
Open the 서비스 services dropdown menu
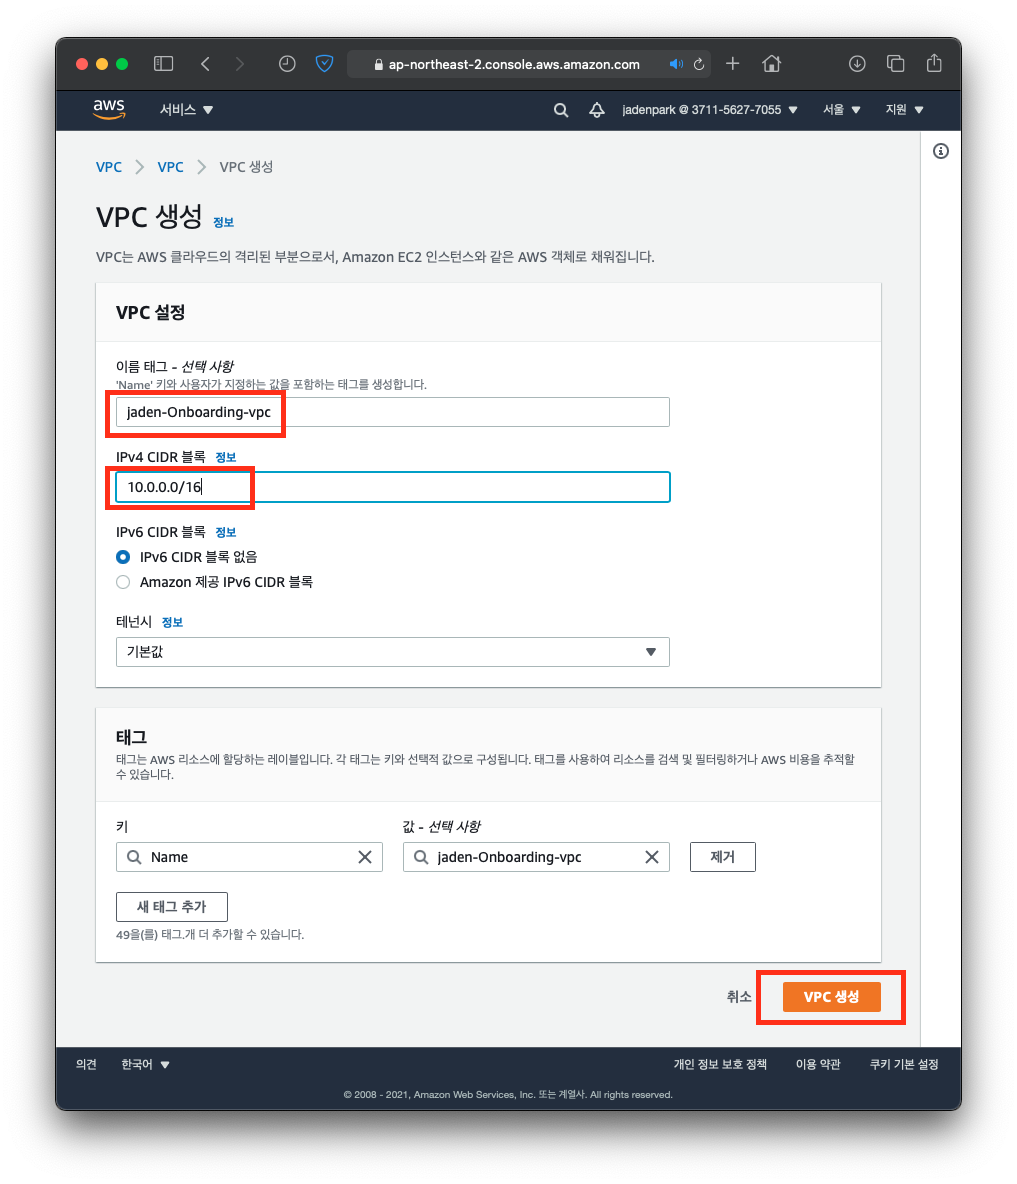[x=186, y=109]
